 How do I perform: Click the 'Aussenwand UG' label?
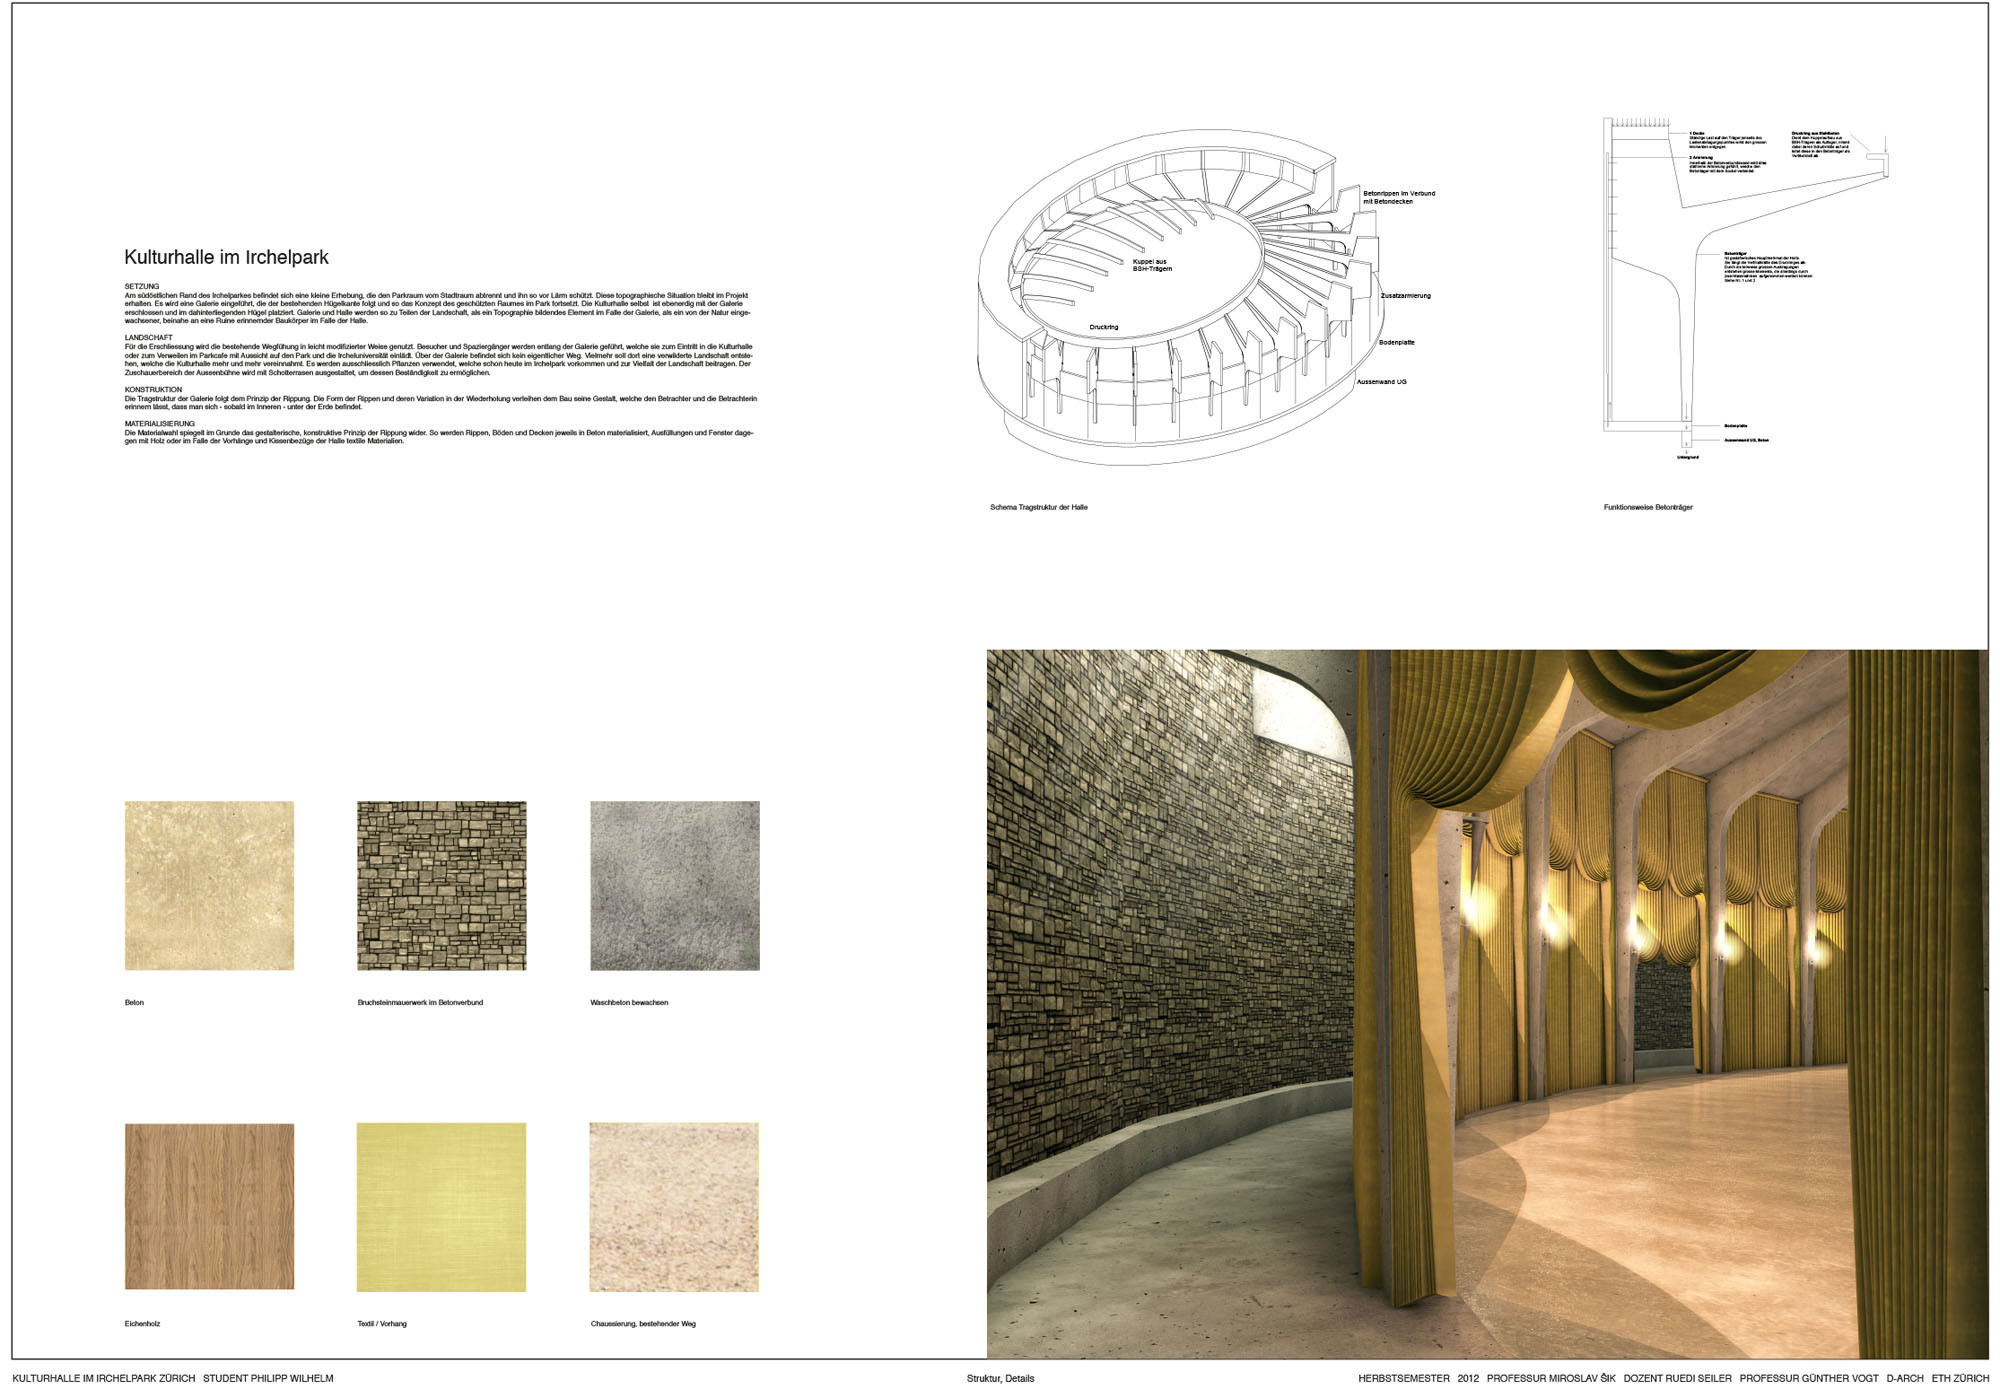click(1381, 382)
